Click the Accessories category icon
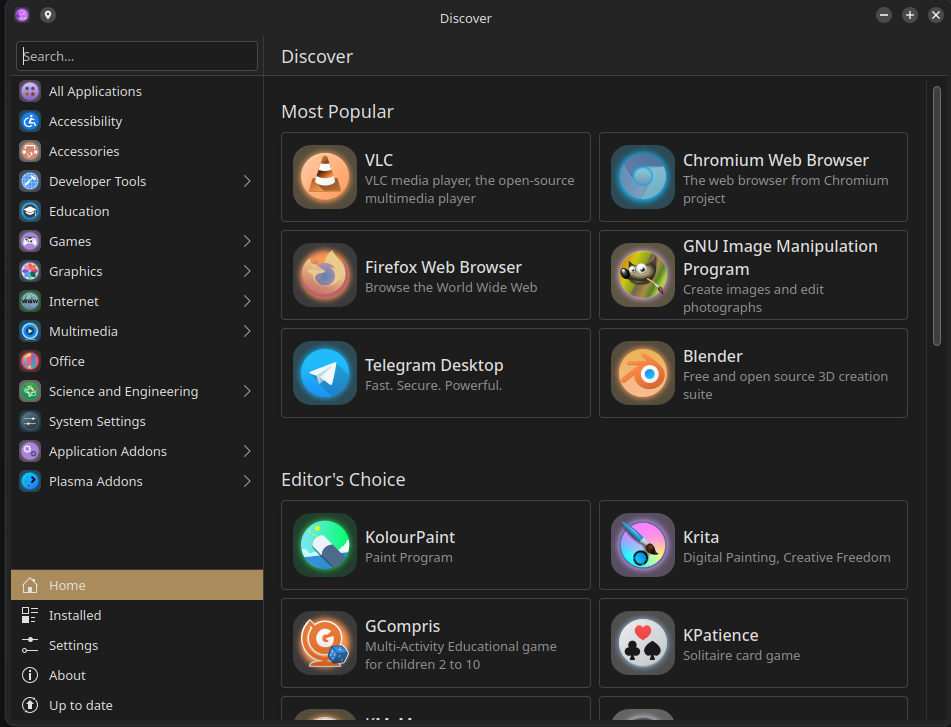Image resolution: width=951 pixels, height=727 pixels. [x=30, y=152]
